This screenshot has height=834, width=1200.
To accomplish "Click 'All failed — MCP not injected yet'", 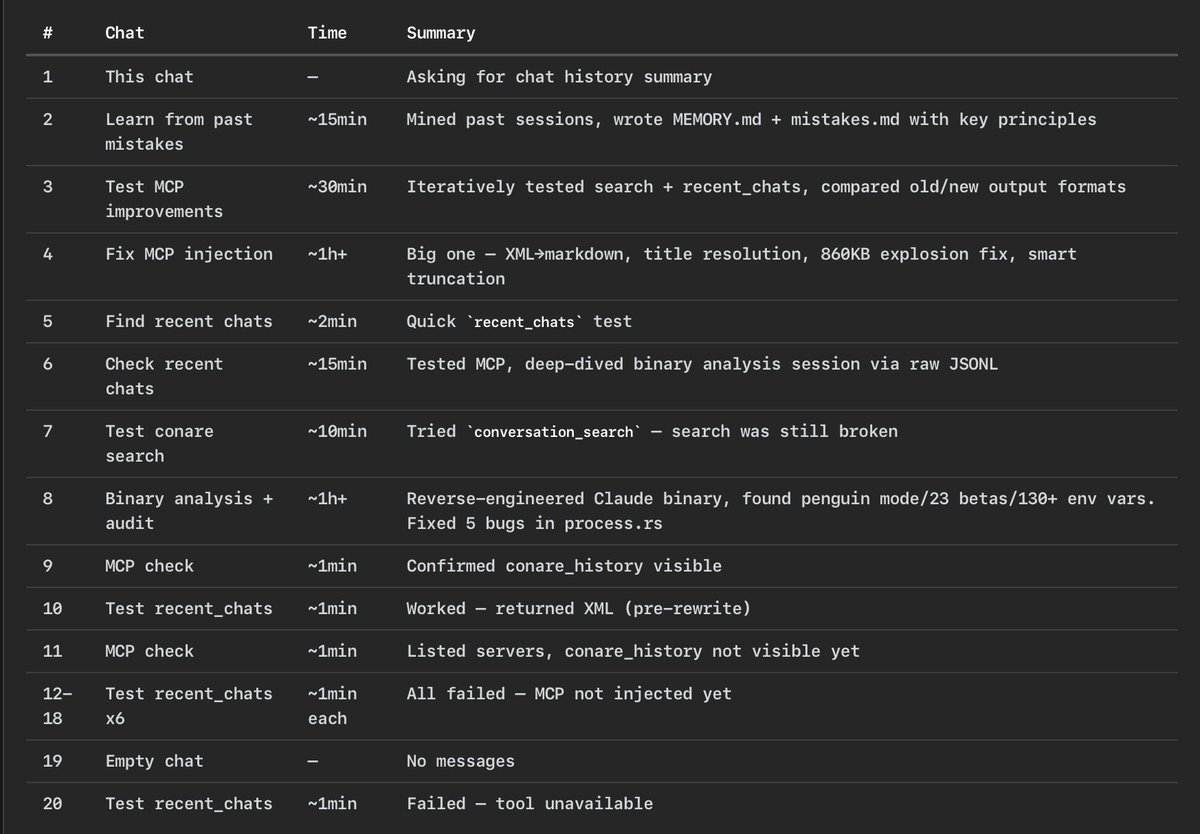I will point(569,694).
